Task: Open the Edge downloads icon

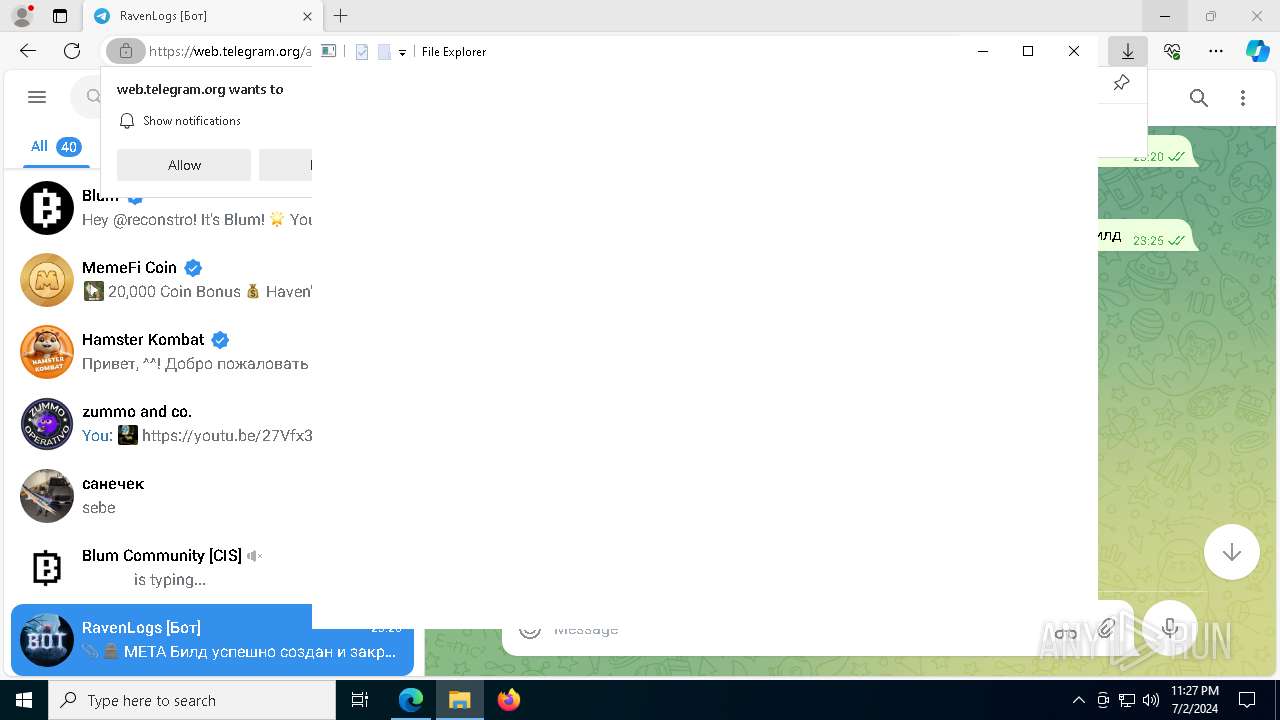Action: pyautogui.click(x=1127, y=51)
